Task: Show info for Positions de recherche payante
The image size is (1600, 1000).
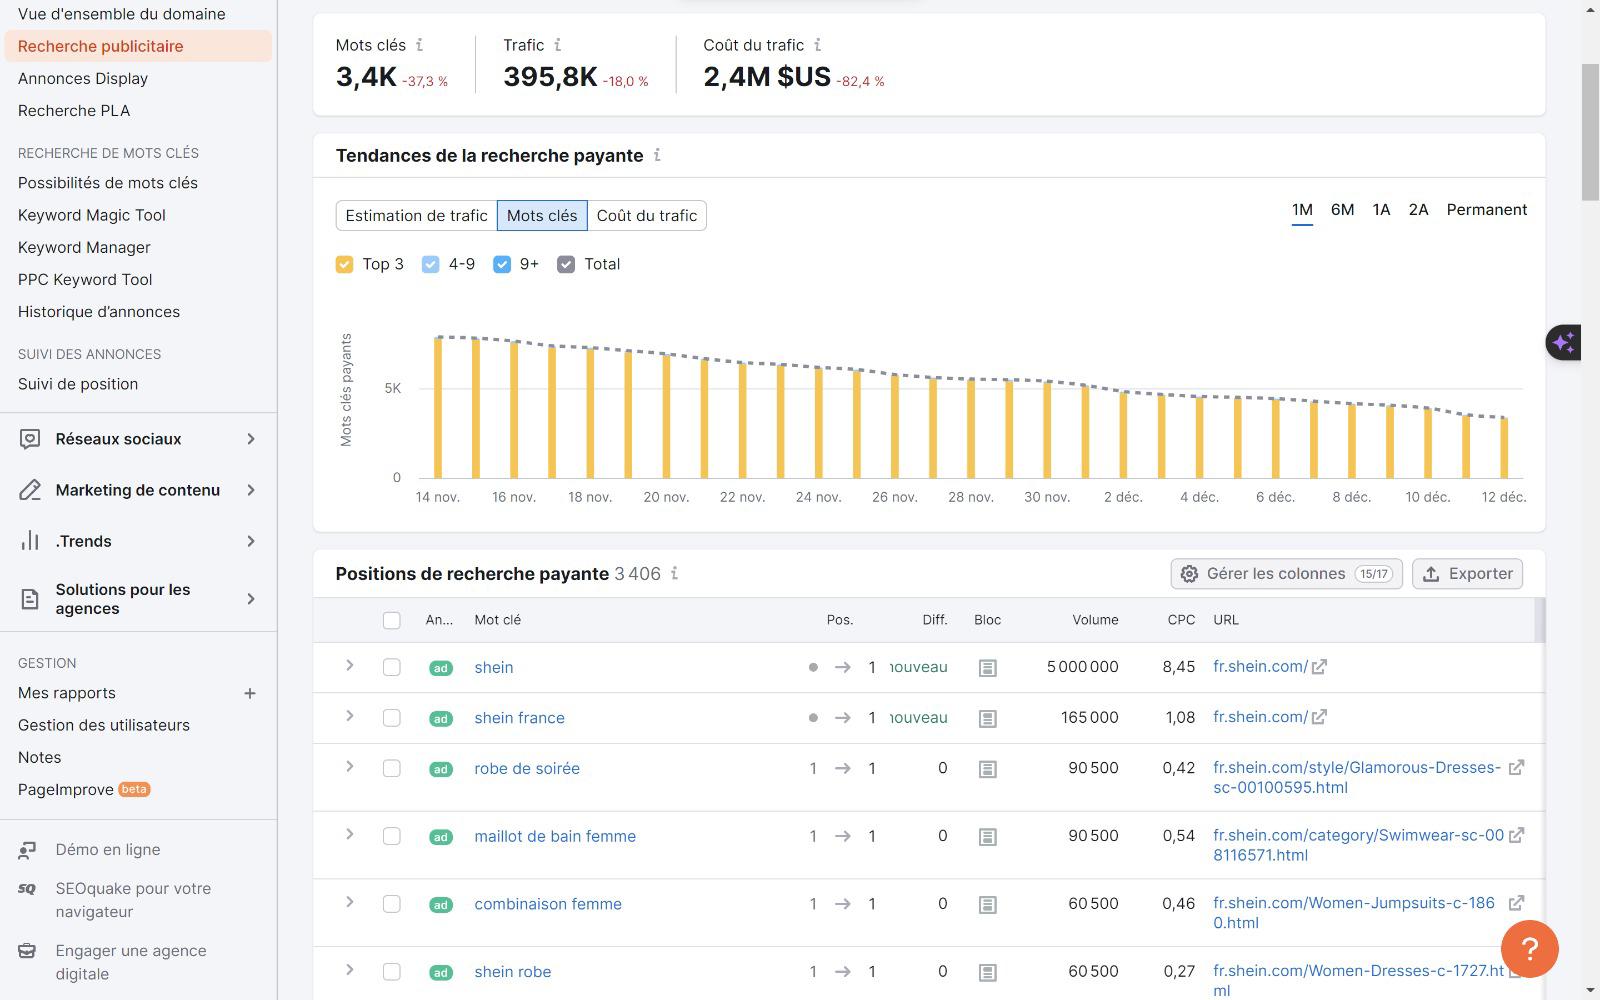Action: coord(675,573)
